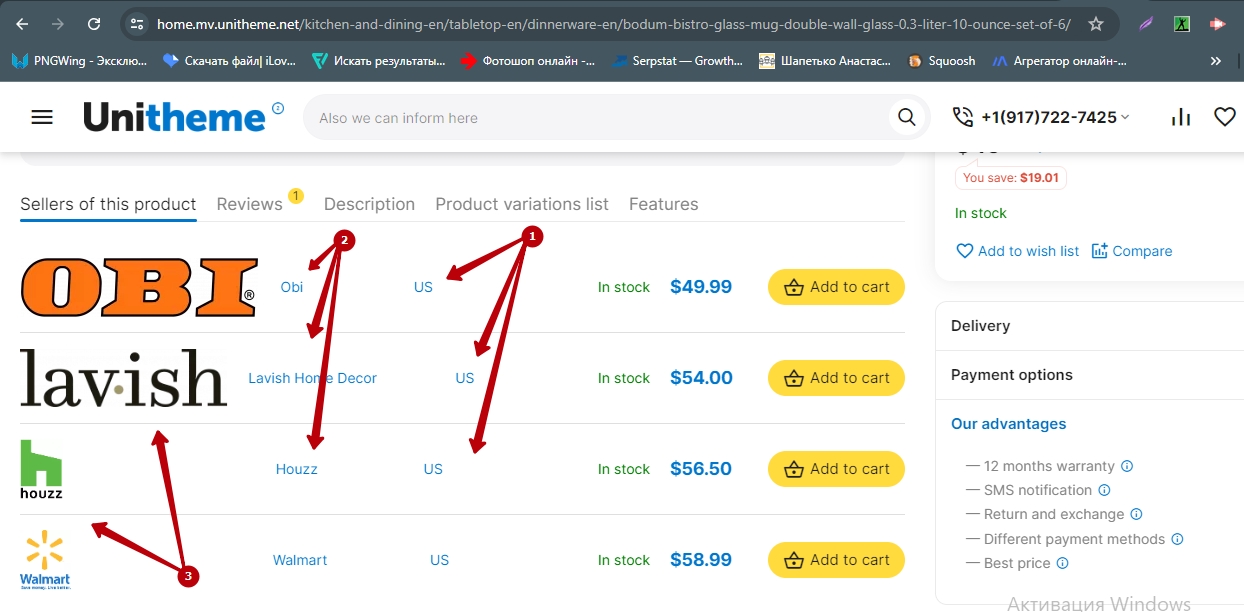
Task: Expand the Delivery section
Action: click(x=1090, y=326)
